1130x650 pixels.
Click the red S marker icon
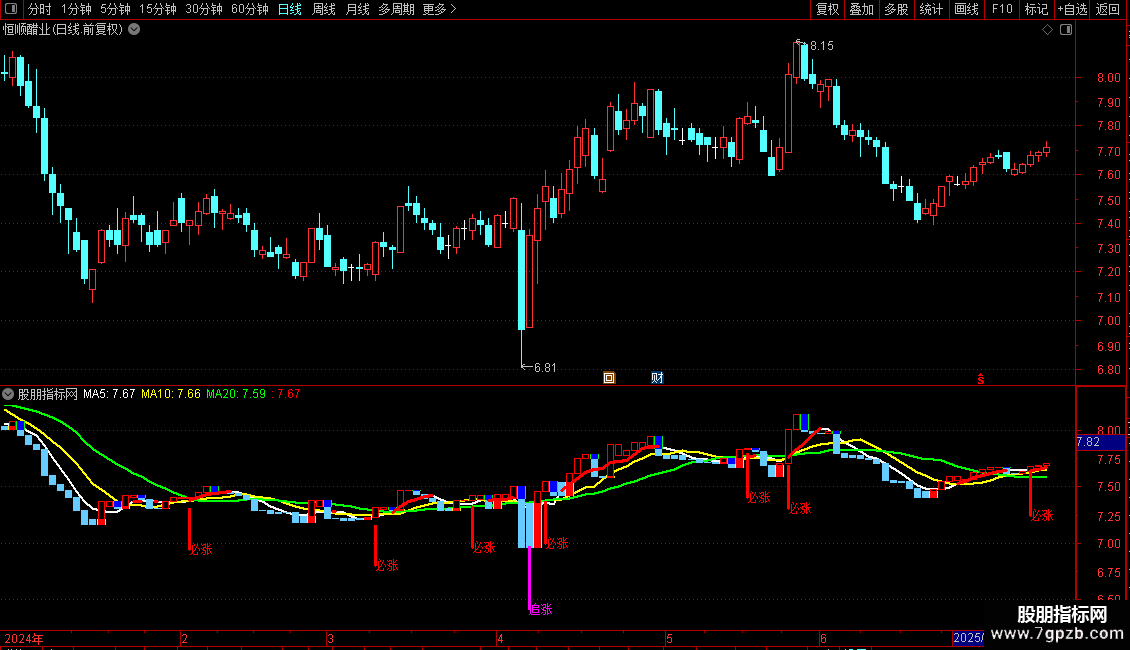[981, 379]
